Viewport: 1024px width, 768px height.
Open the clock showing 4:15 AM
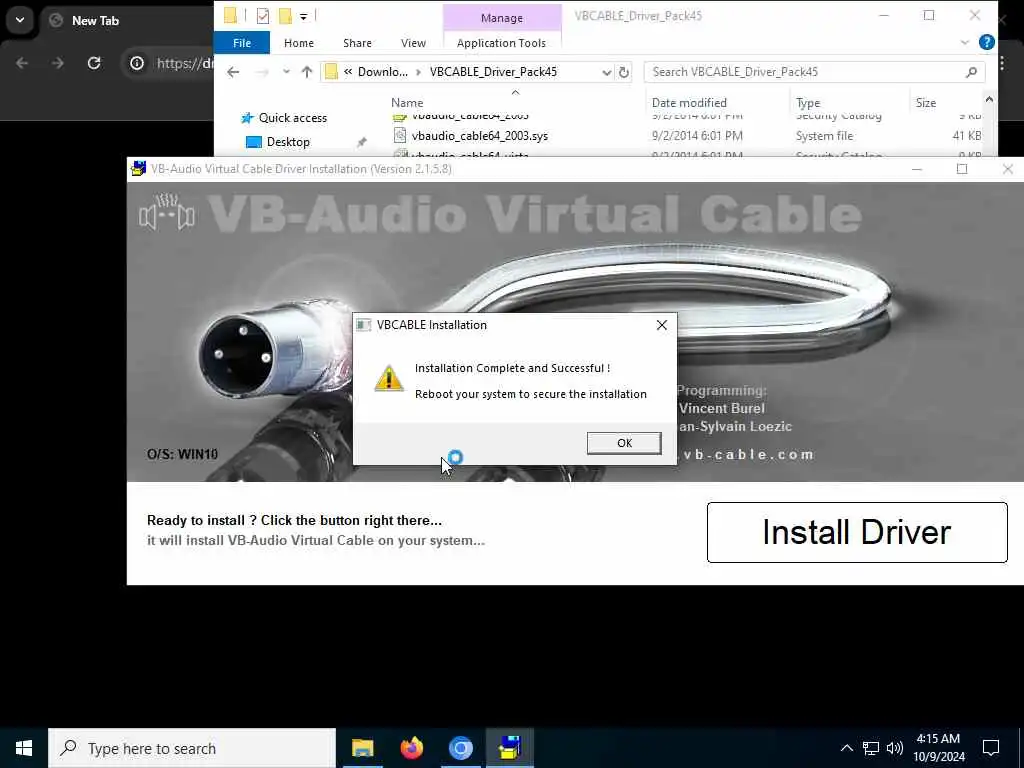(938, 748)
